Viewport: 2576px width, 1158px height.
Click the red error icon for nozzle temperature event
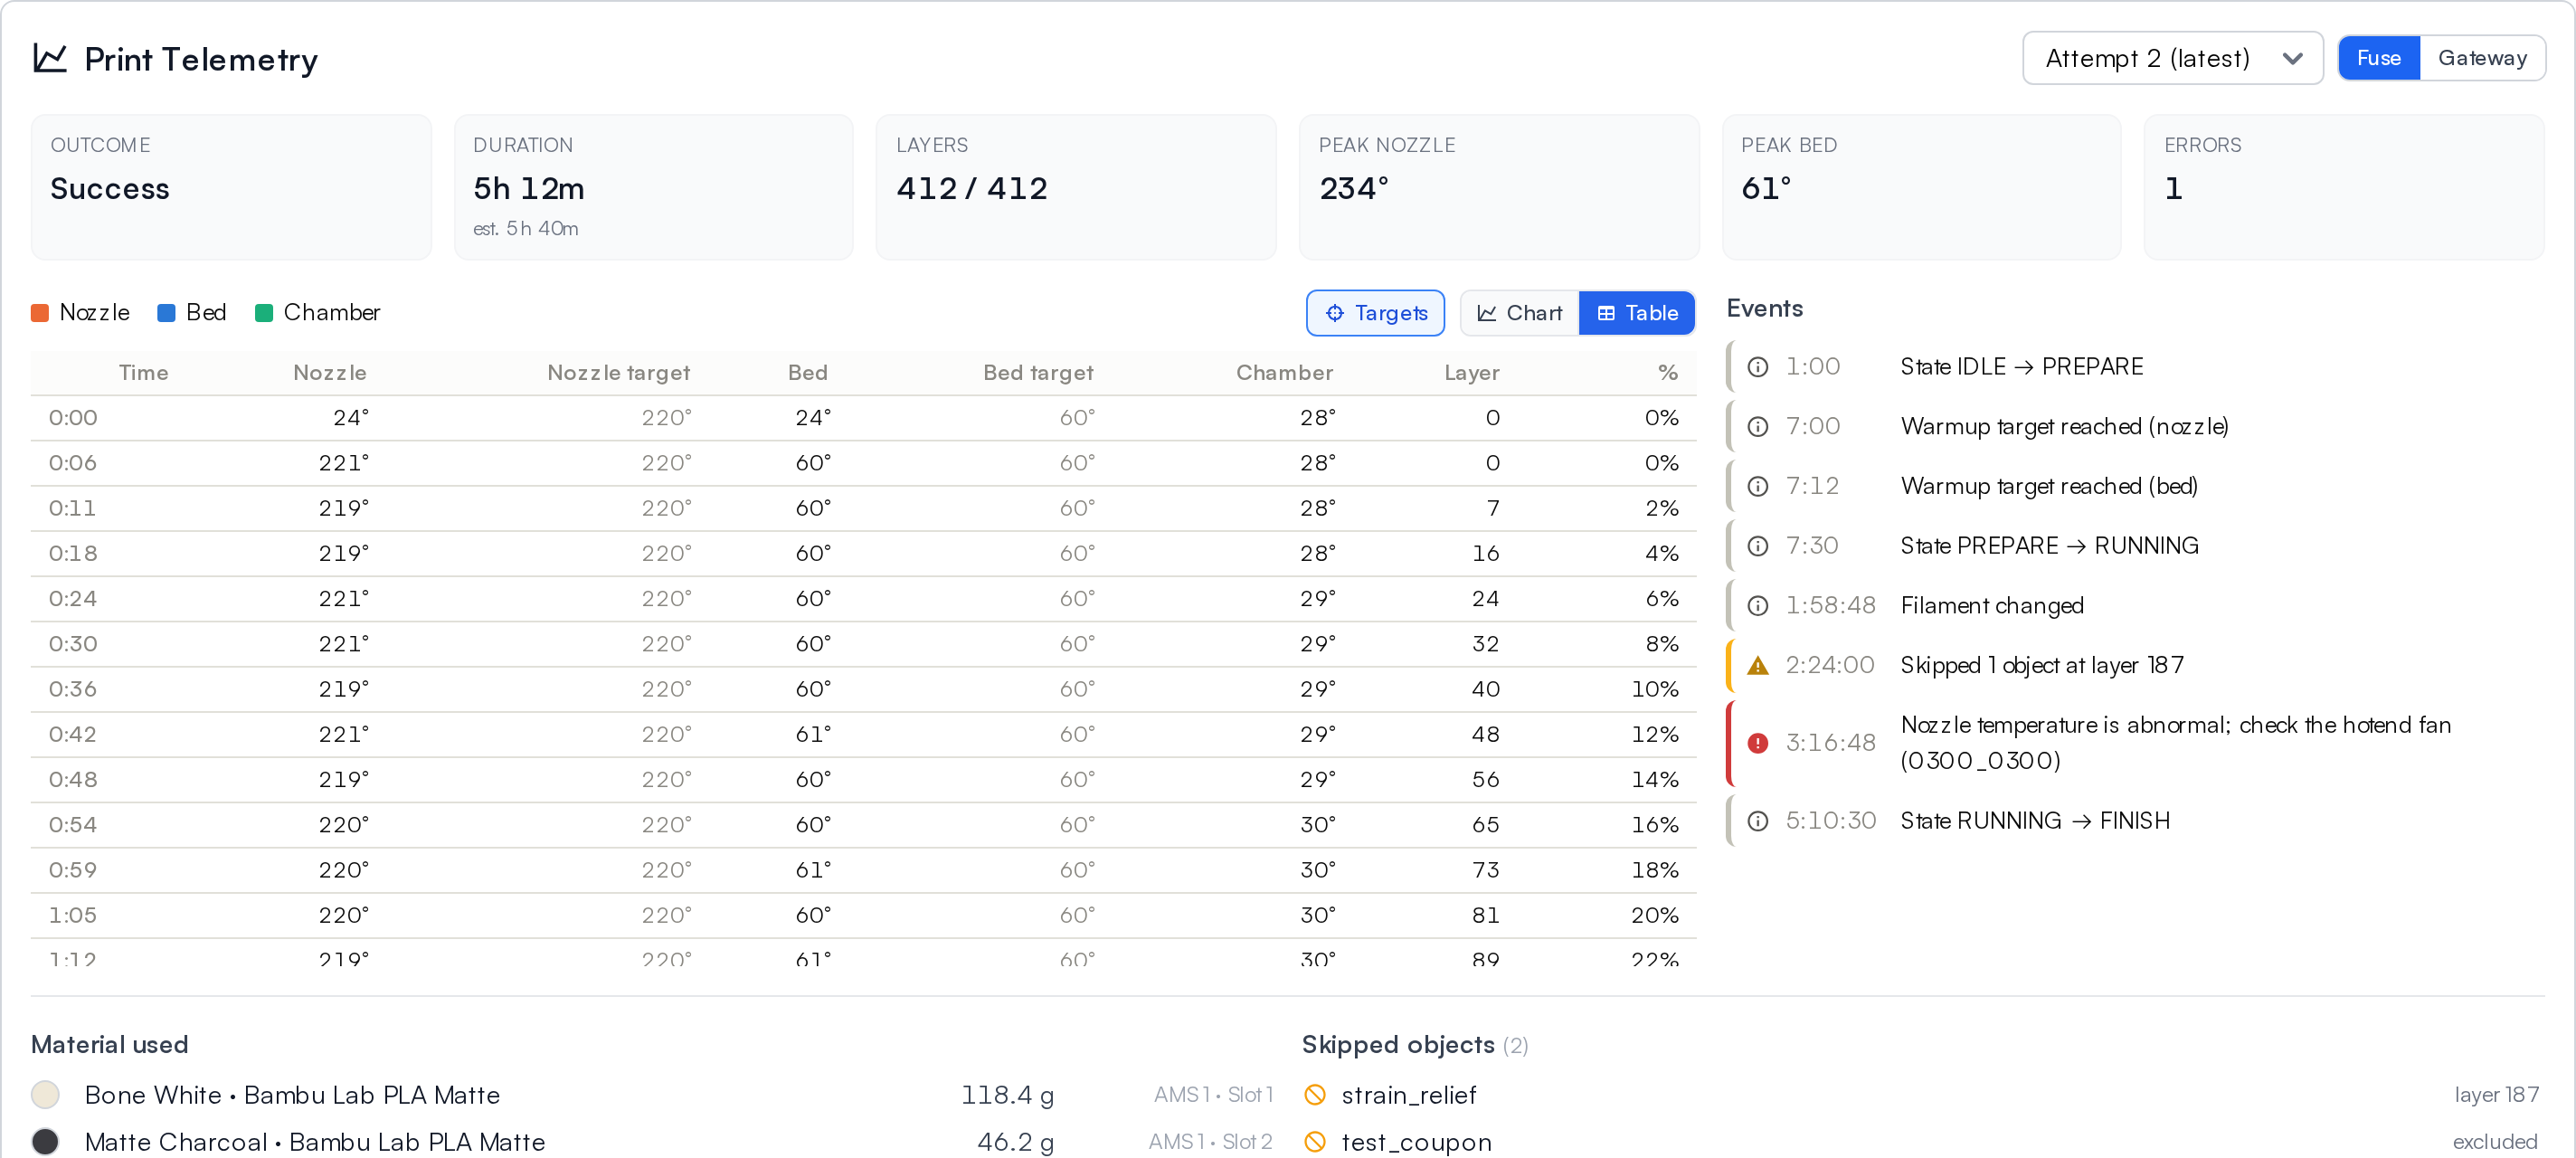pyautogui.click(x=1757, y=743)
